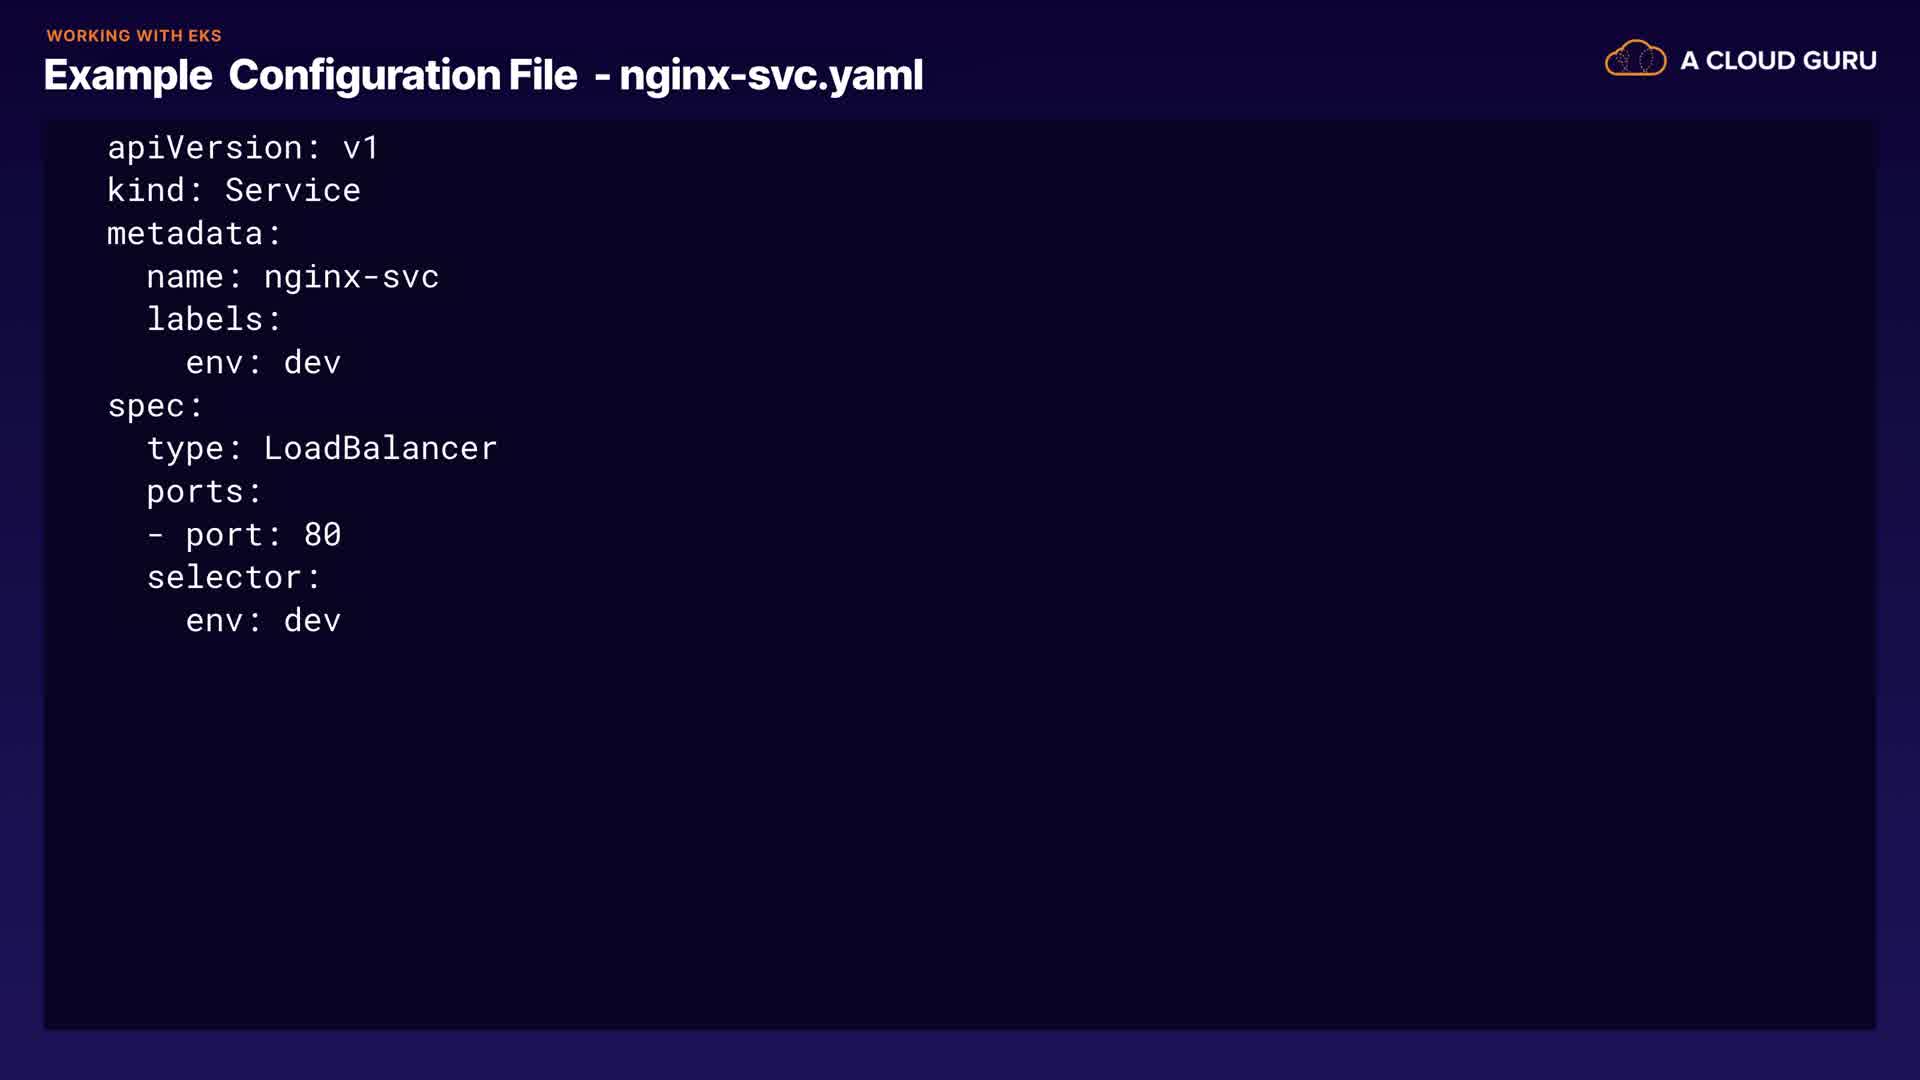Click the apiVersion key in the code
This screenshot has width=1920, height=1080.
pyautogui.click(x=204, y=148)
